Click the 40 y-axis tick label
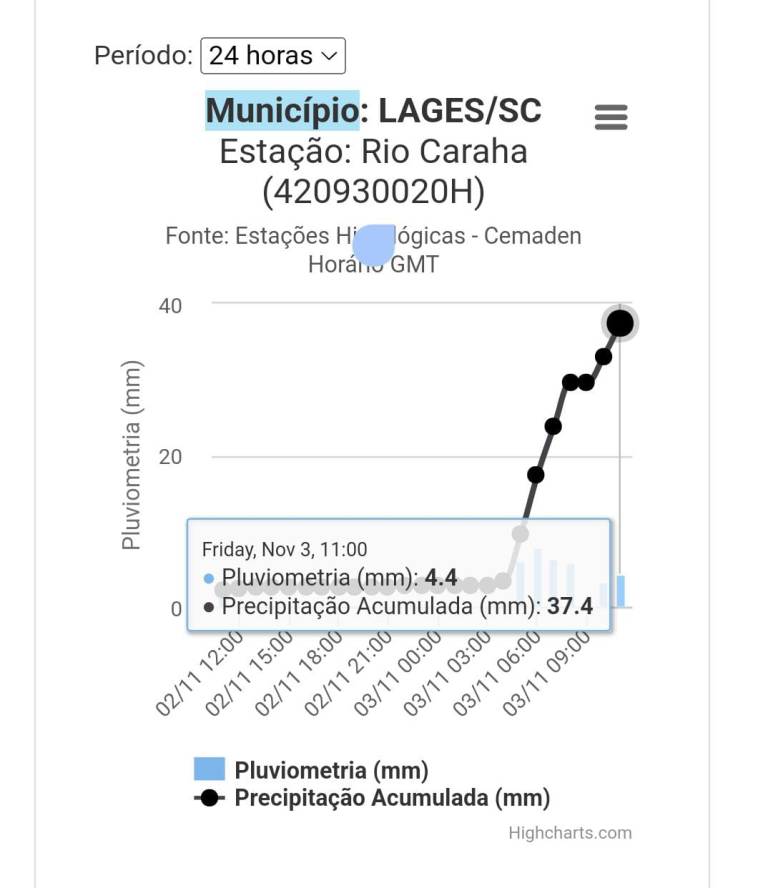 (170, 305)
